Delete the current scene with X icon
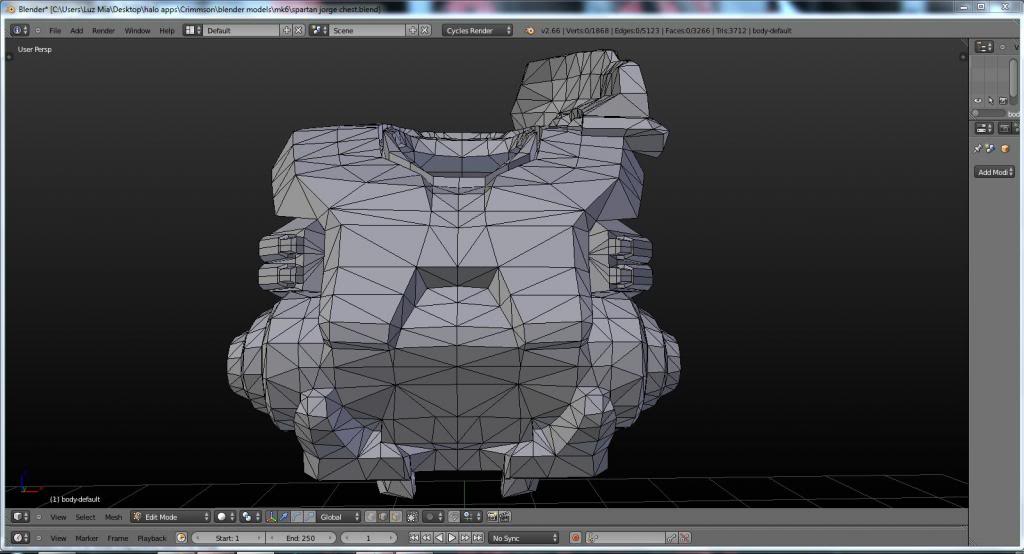 click(425, 30)
